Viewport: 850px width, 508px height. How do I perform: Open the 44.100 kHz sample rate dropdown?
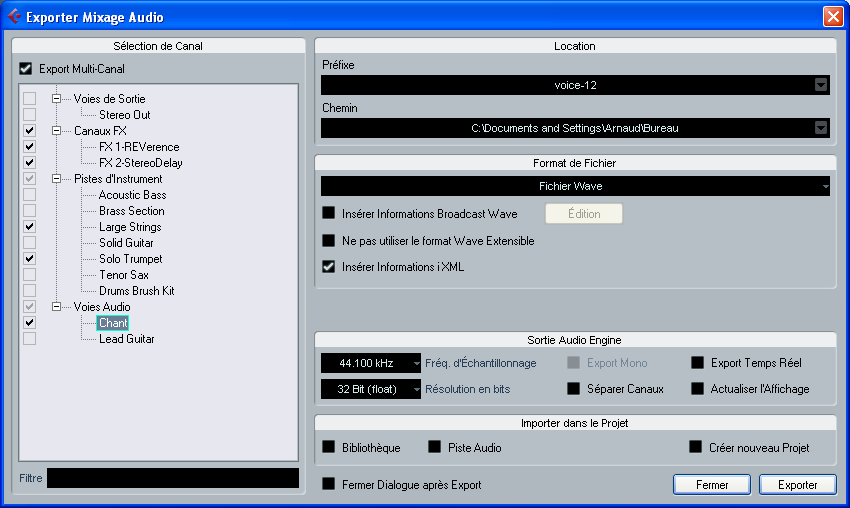[371, 363]
